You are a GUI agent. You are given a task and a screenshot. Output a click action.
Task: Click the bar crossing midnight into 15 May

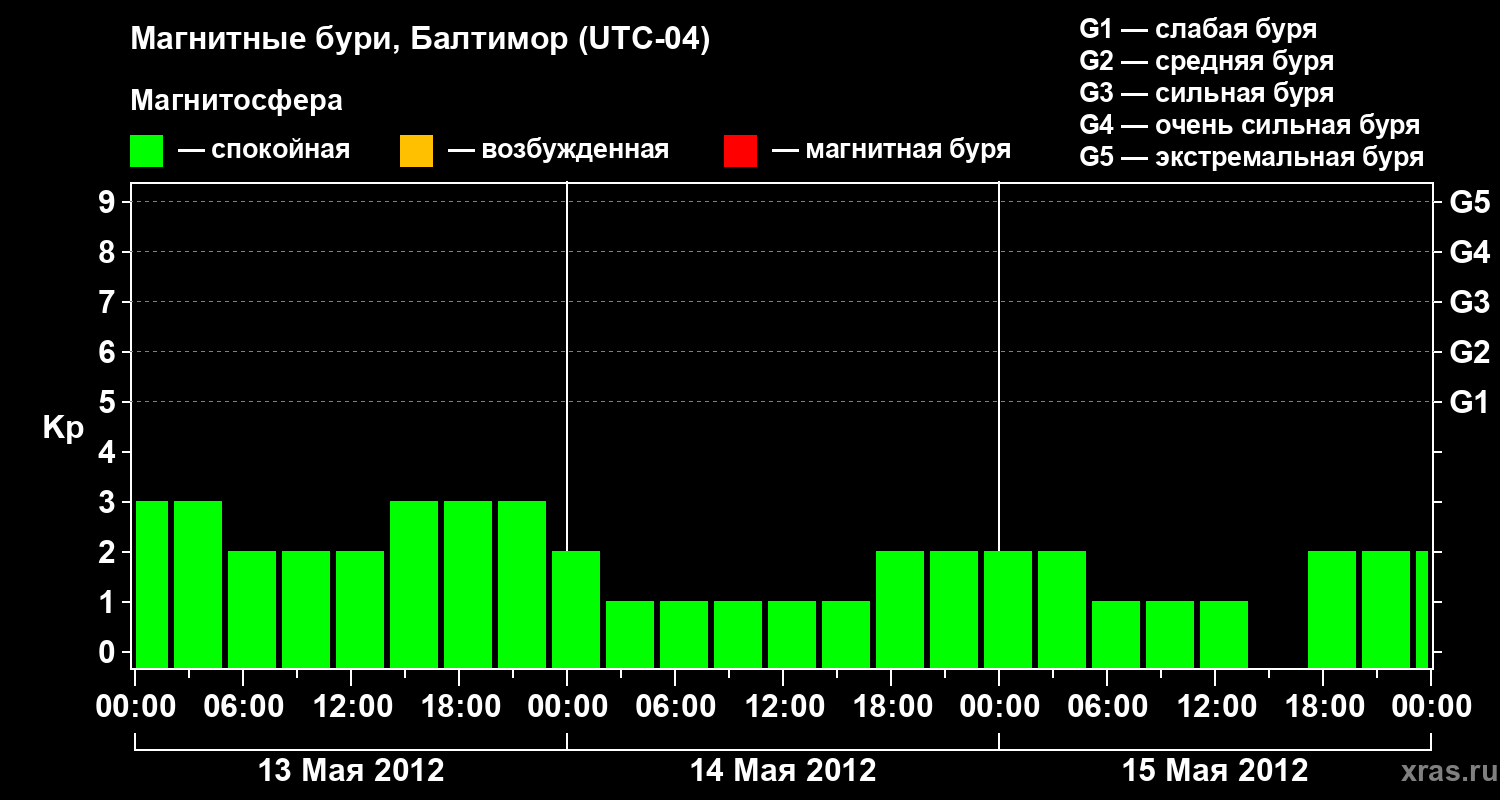pos(1008,609)
